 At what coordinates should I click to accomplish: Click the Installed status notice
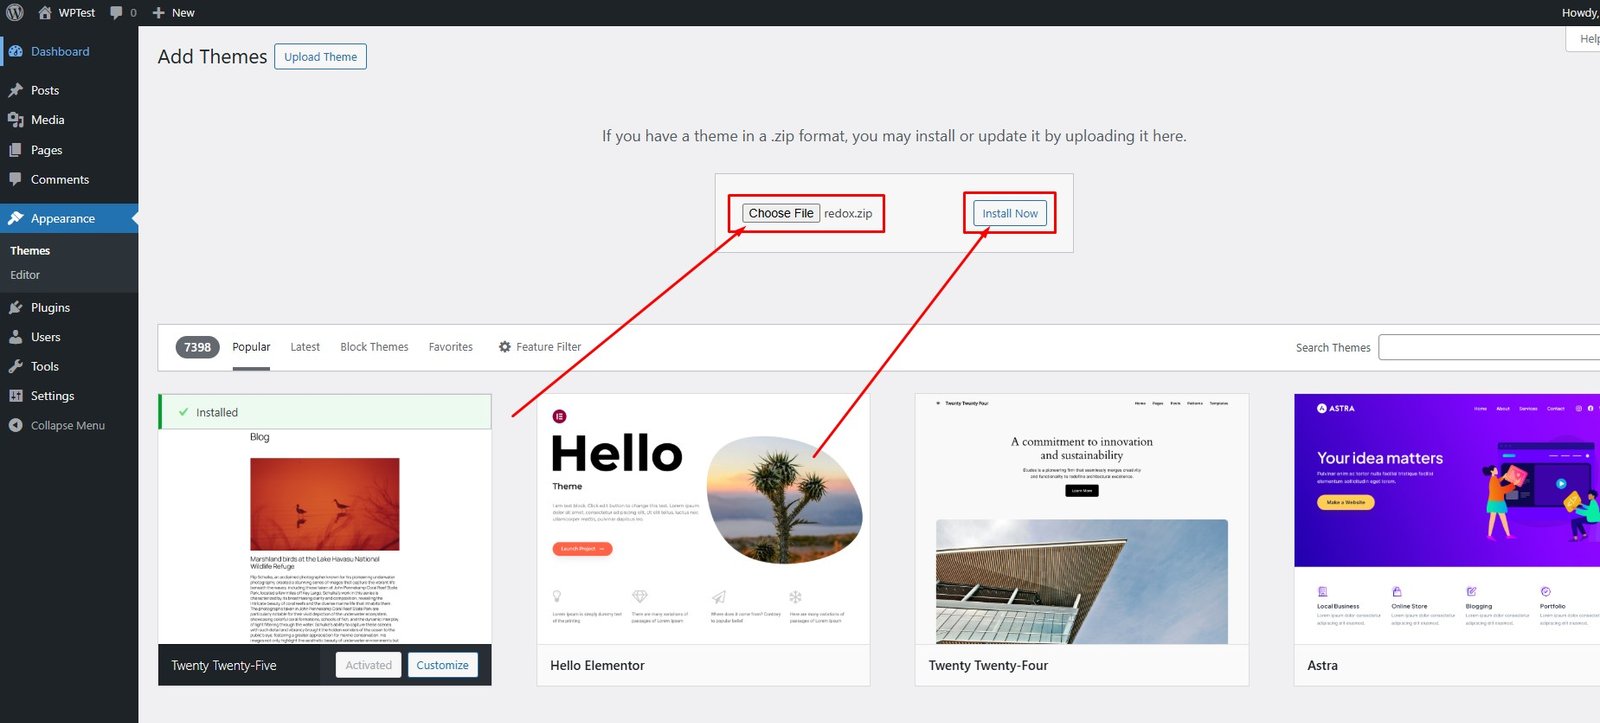325,412
